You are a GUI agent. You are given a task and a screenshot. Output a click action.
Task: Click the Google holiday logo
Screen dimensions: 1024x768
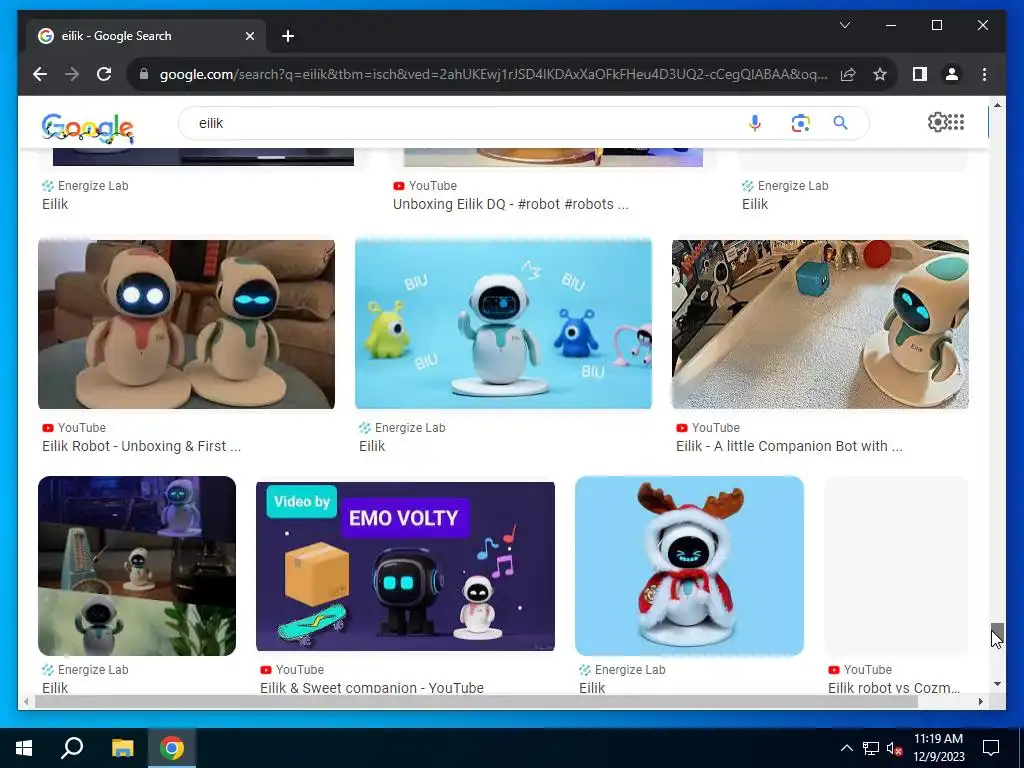[88, 128]
